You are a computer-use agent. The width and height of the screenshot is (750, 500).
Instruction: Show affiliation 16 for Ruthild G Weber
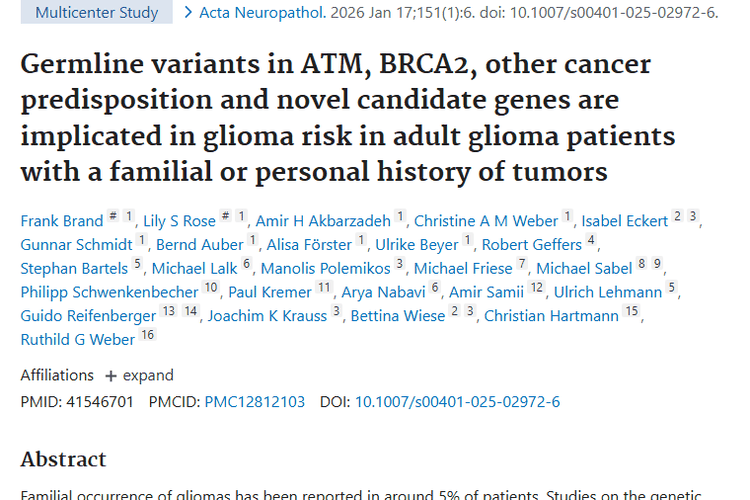click(147, 336)
